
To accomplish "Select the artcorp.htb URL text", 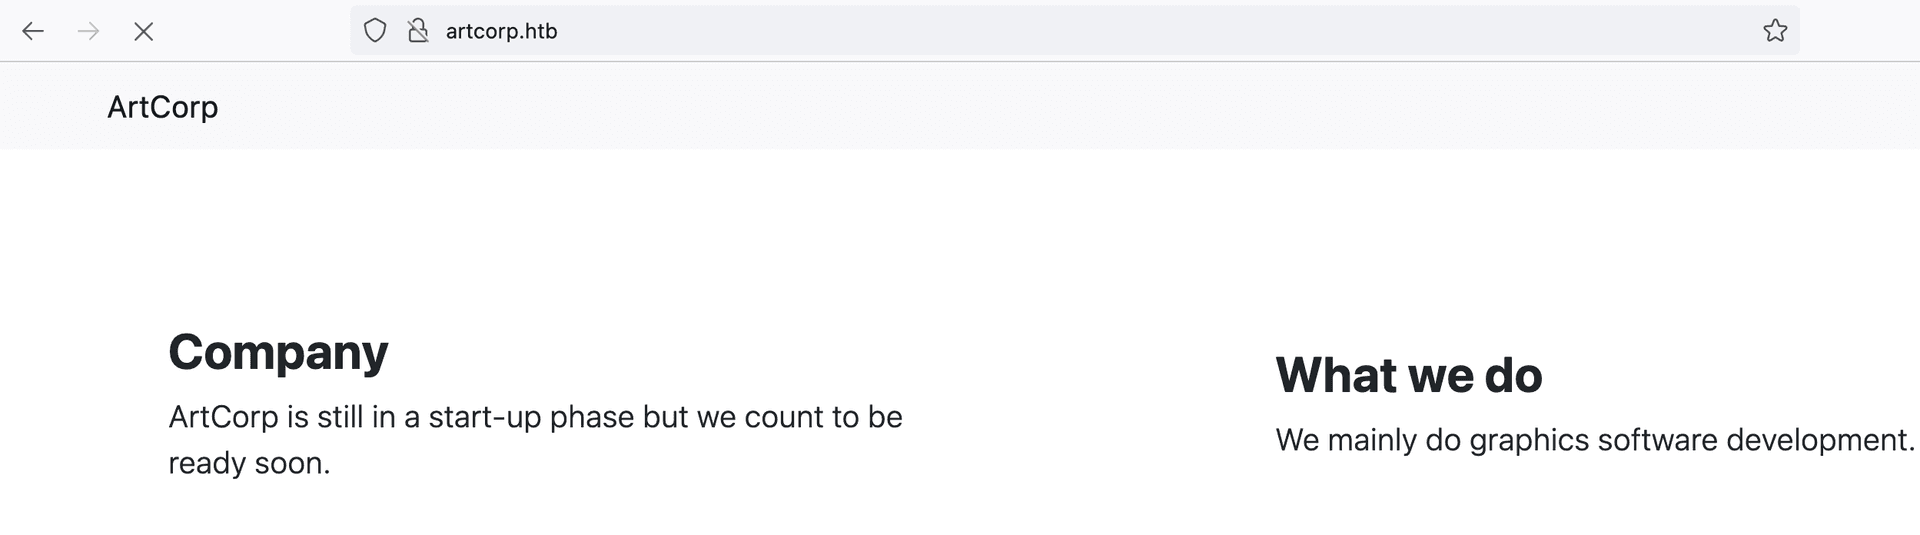I will [x=501, y=31].
